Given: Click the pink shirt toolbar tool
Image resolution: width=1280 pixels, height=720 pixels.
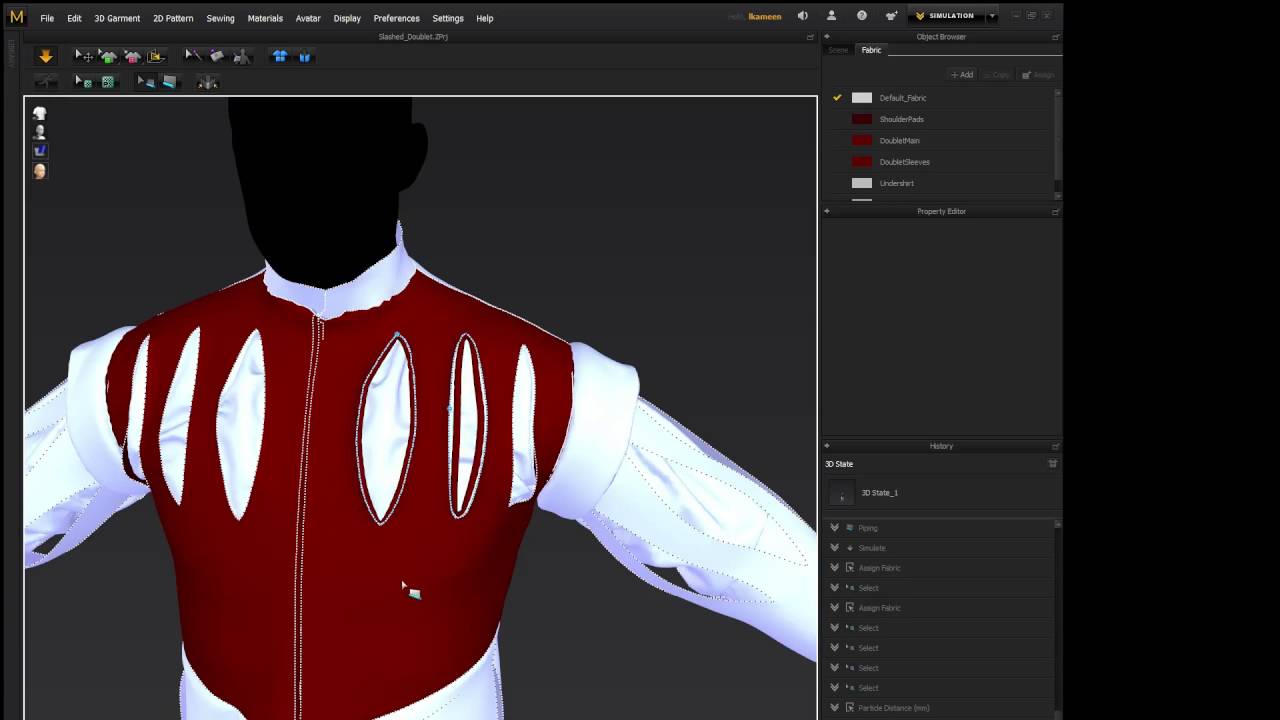Looking at the screenshot, I should click(x=132, y=56).
